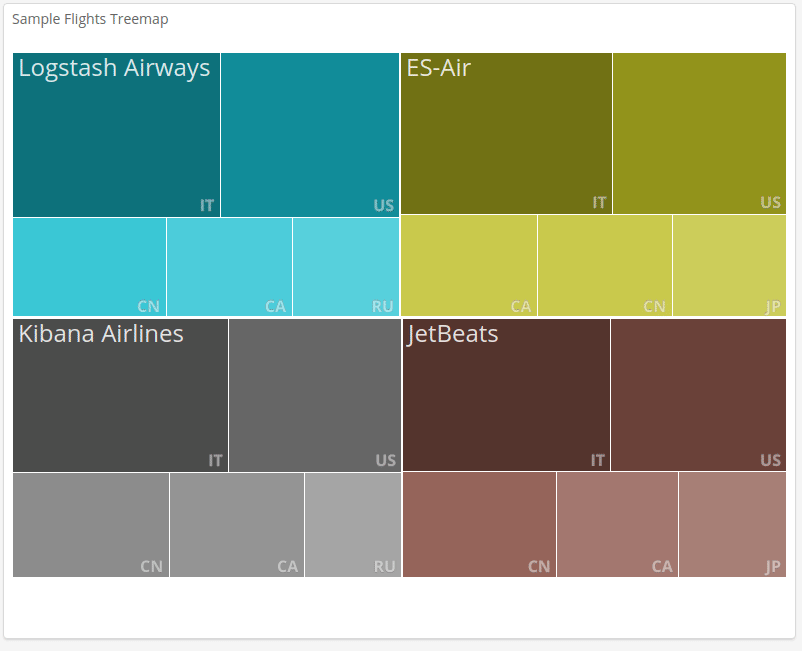The height and width of the screenshot is (651, 802).
Task: Click JetBeats CA block
Action: point(617,525)
